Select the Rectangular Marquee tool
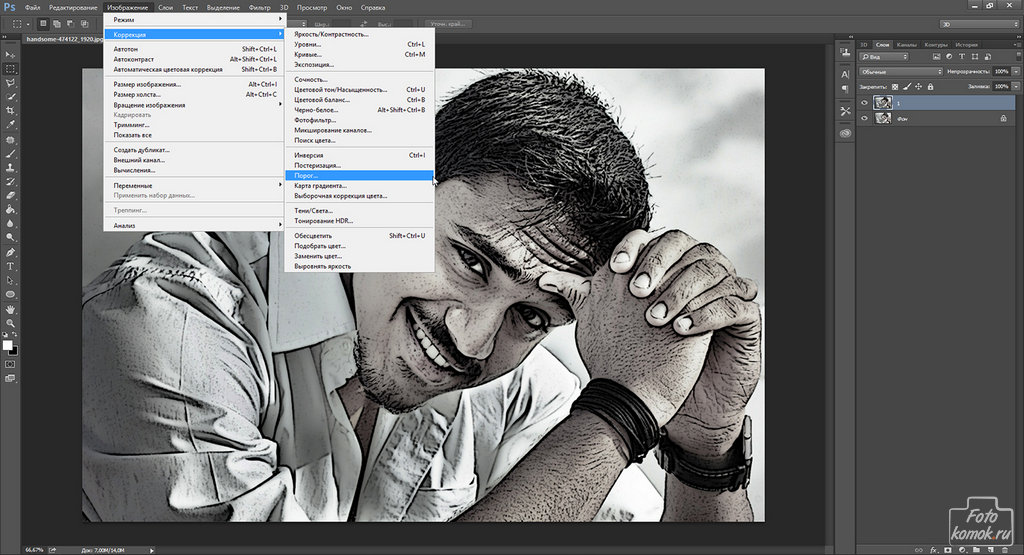The image size is (1024, 555). pos(10,69)
